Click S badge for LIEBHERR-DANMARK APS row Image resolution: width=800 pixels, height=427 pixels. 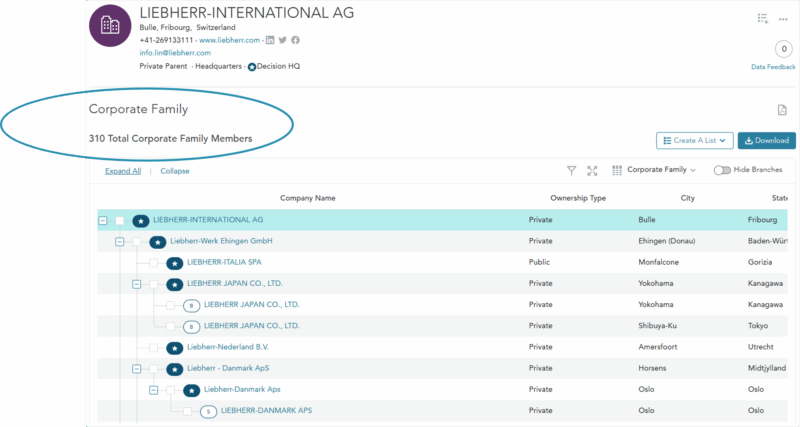(208, 412)
